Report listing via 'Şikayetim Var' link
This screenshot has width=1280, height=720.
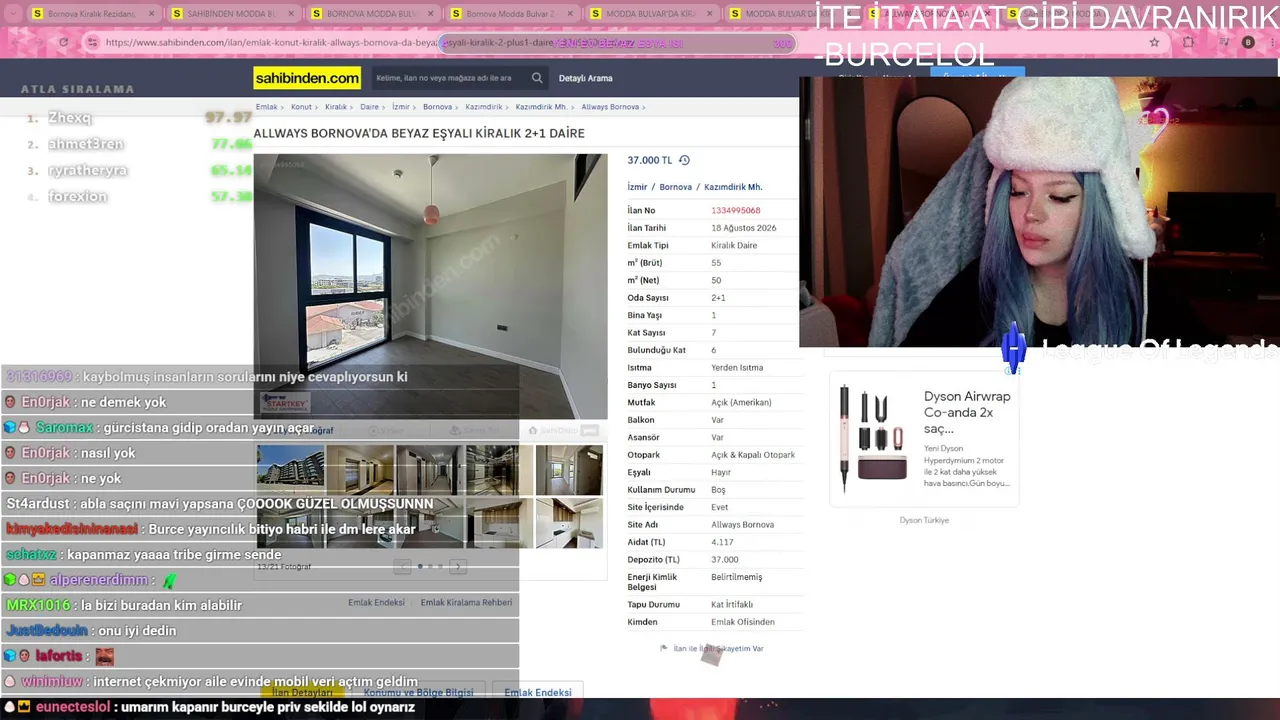click(x=718, y=649)
